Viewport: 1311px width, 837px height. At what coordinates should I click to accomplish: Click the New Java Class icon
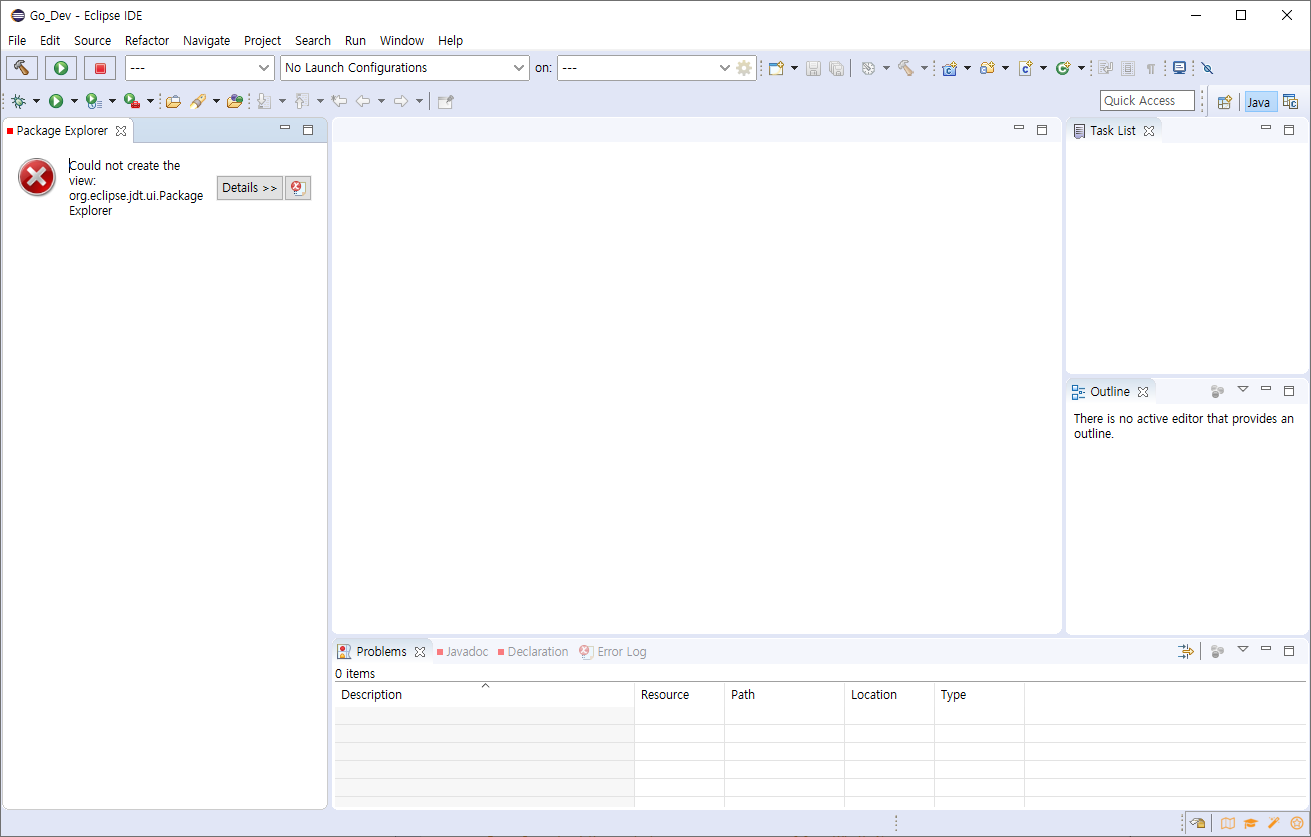1026,68
